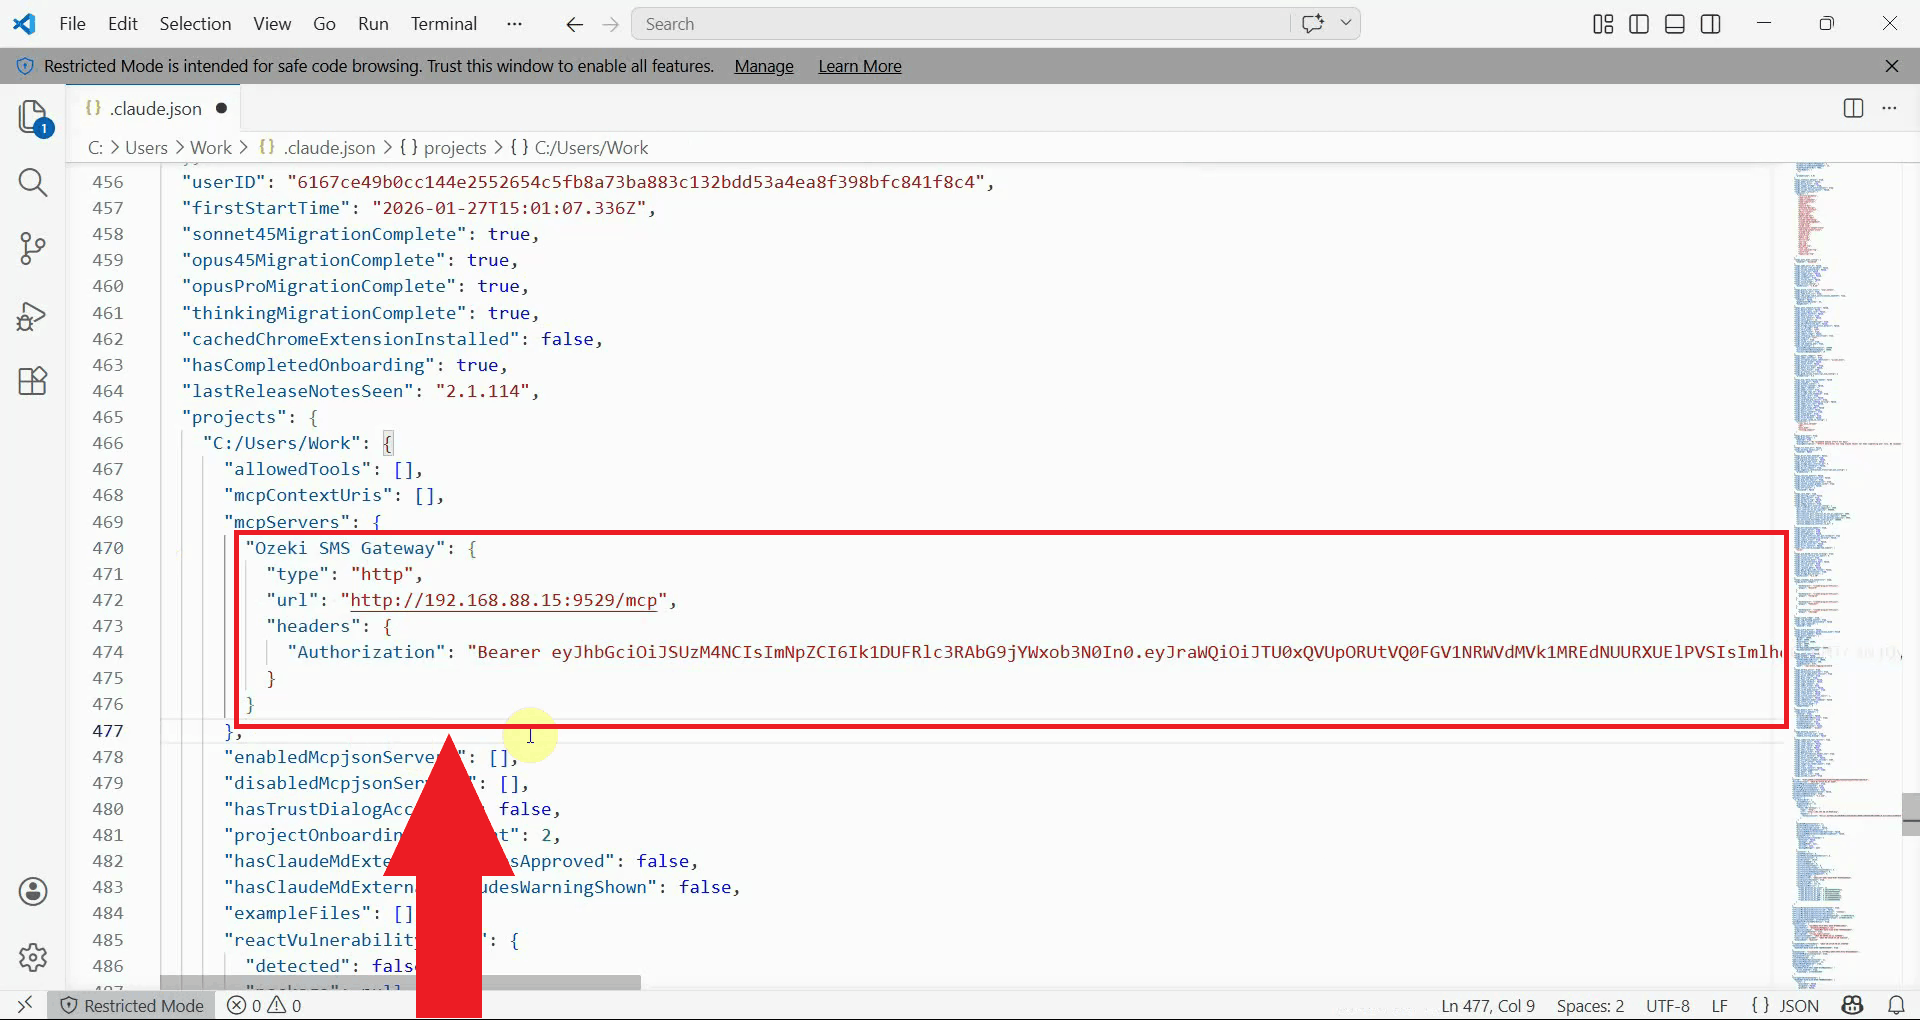This screenshot has width=1920, height=1020.
Task: Click Ln 477, Col 9 indicator
Action: [1488, 1005]
